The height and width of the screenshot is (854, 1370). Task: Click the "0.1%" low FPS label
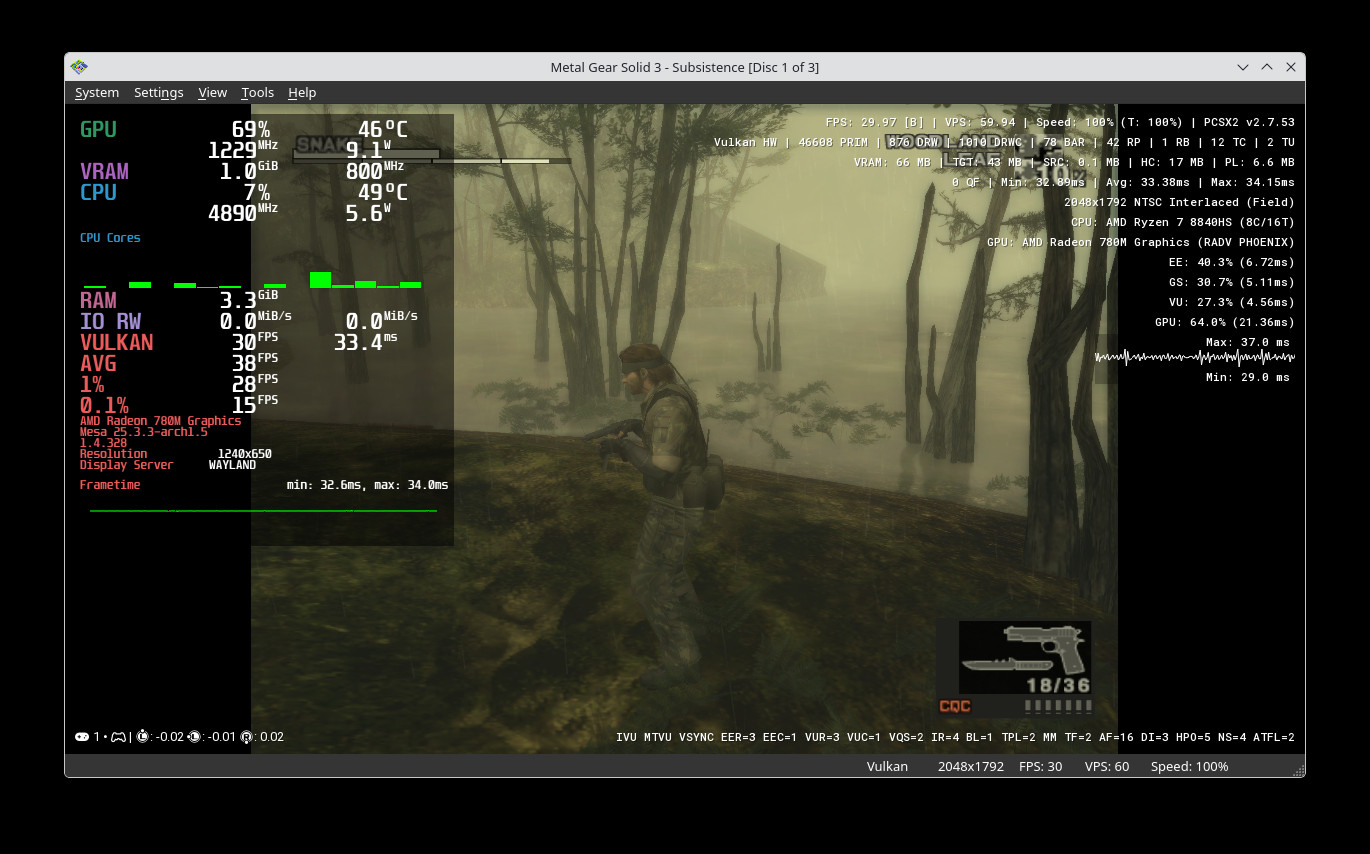[x=104, y=405]
